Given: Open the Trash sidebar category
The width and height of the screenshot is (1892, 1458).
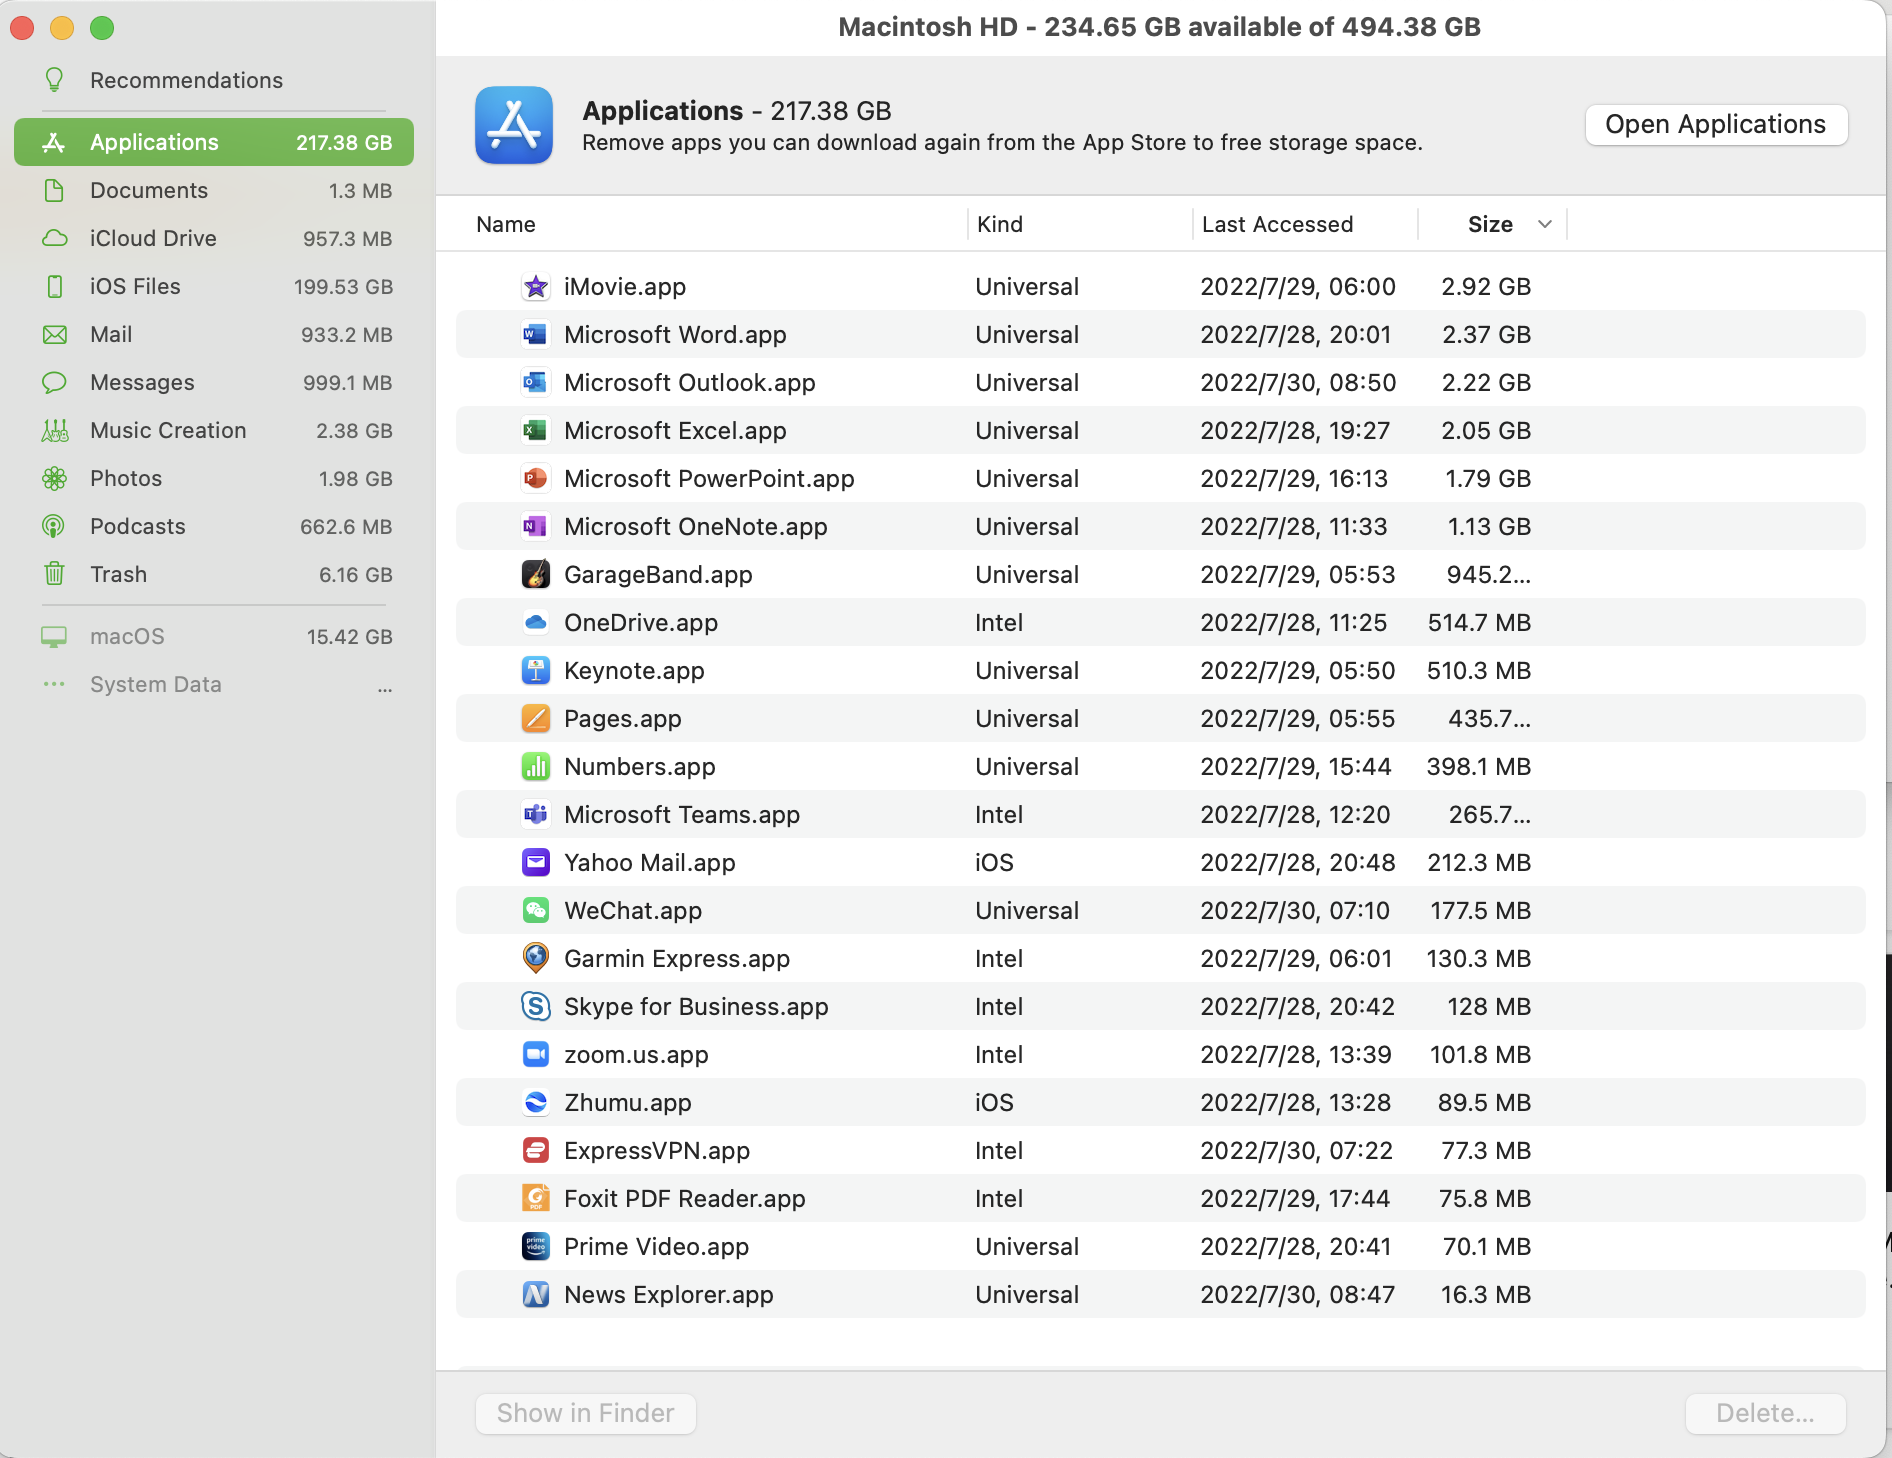Looking at the screenshot, I should (214, 575).
